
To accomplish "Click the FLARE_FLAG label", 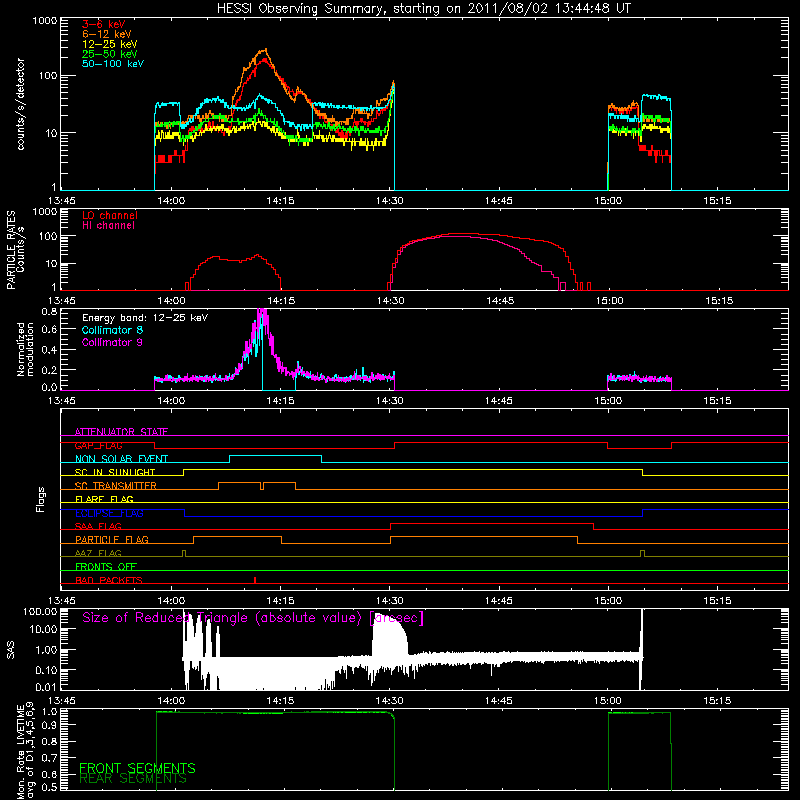I will click(104, 499).
